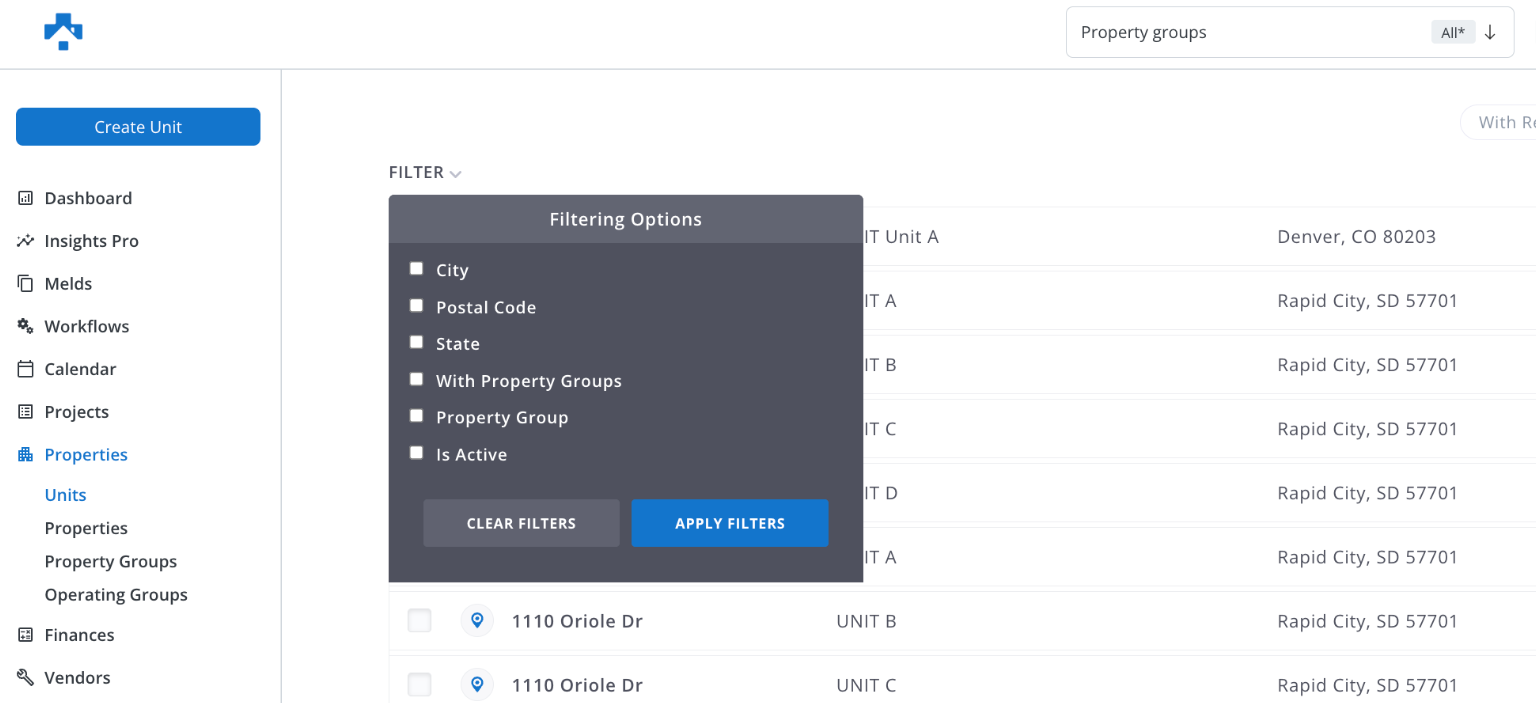Open Insights Pro from the sidebar
The width and height of the screenshot is (1536, 703).
pos(91,241)
